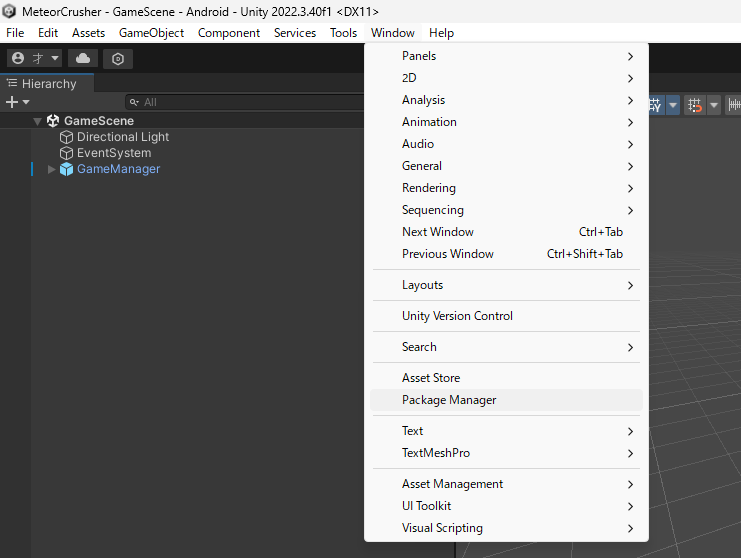Click the cloud services icon

(x=83, y=59)
